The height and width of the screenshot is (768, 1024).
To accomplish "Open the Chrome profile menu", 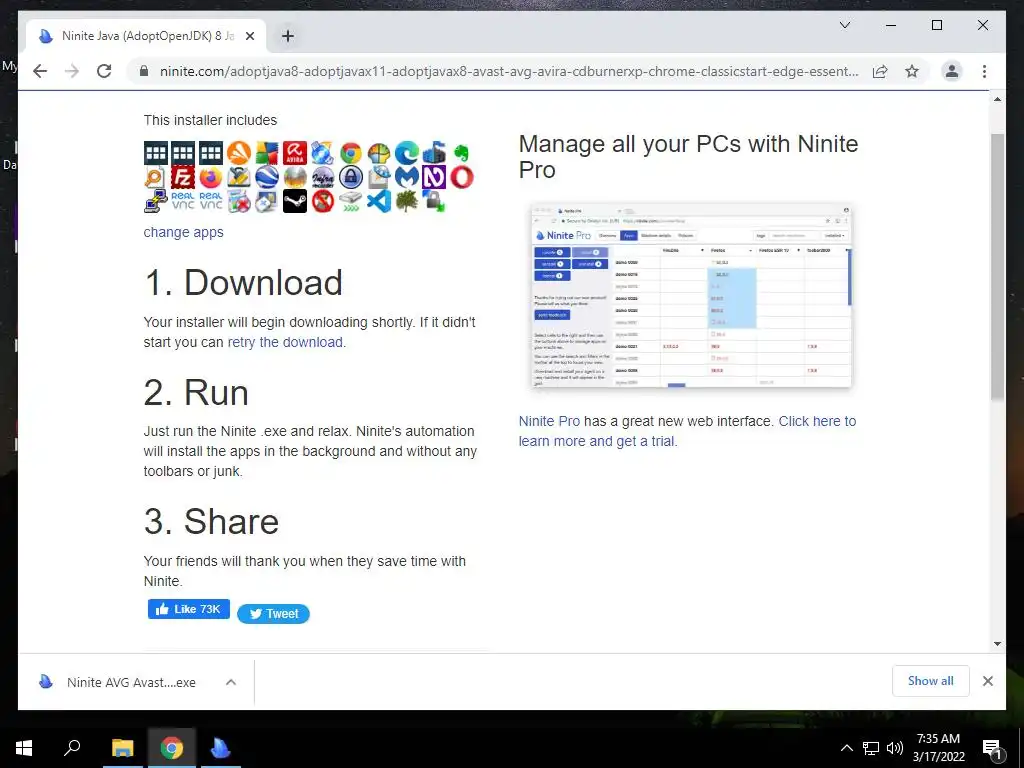I will [x=952, y=71].
